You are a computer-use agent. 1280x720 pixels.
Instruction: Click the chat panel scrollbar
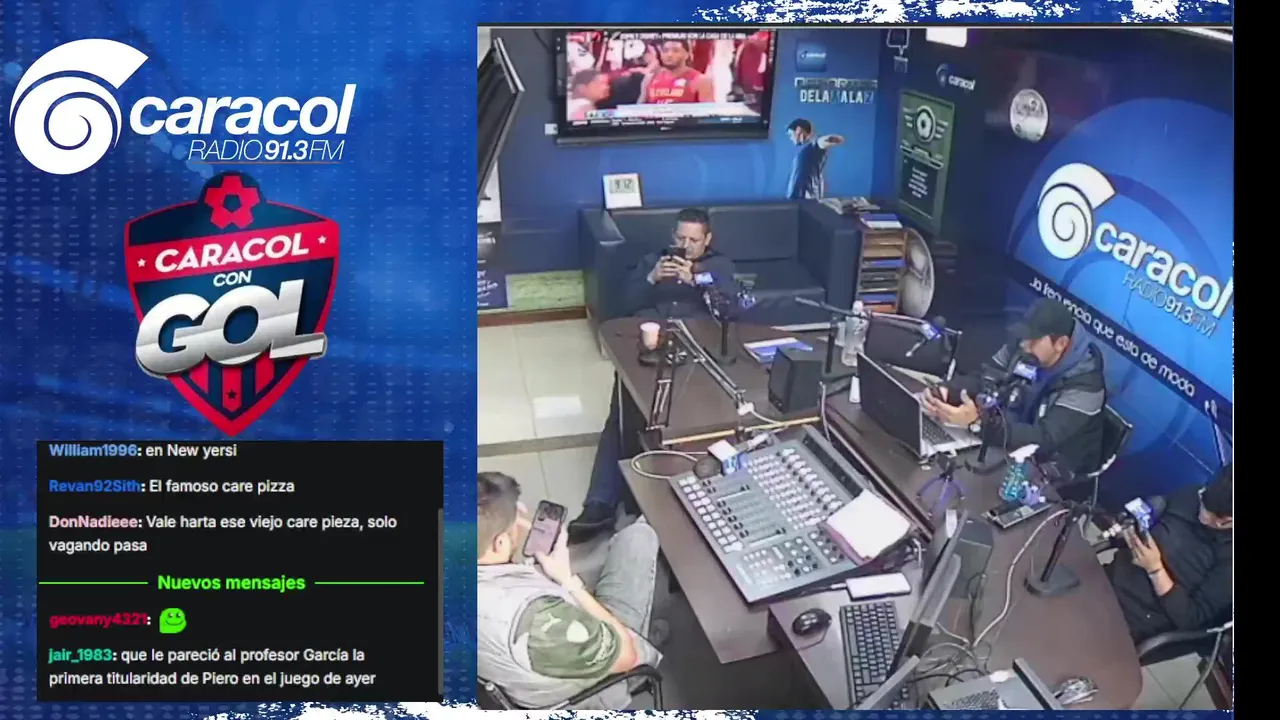pyautogui.click(x=439, y=600)
